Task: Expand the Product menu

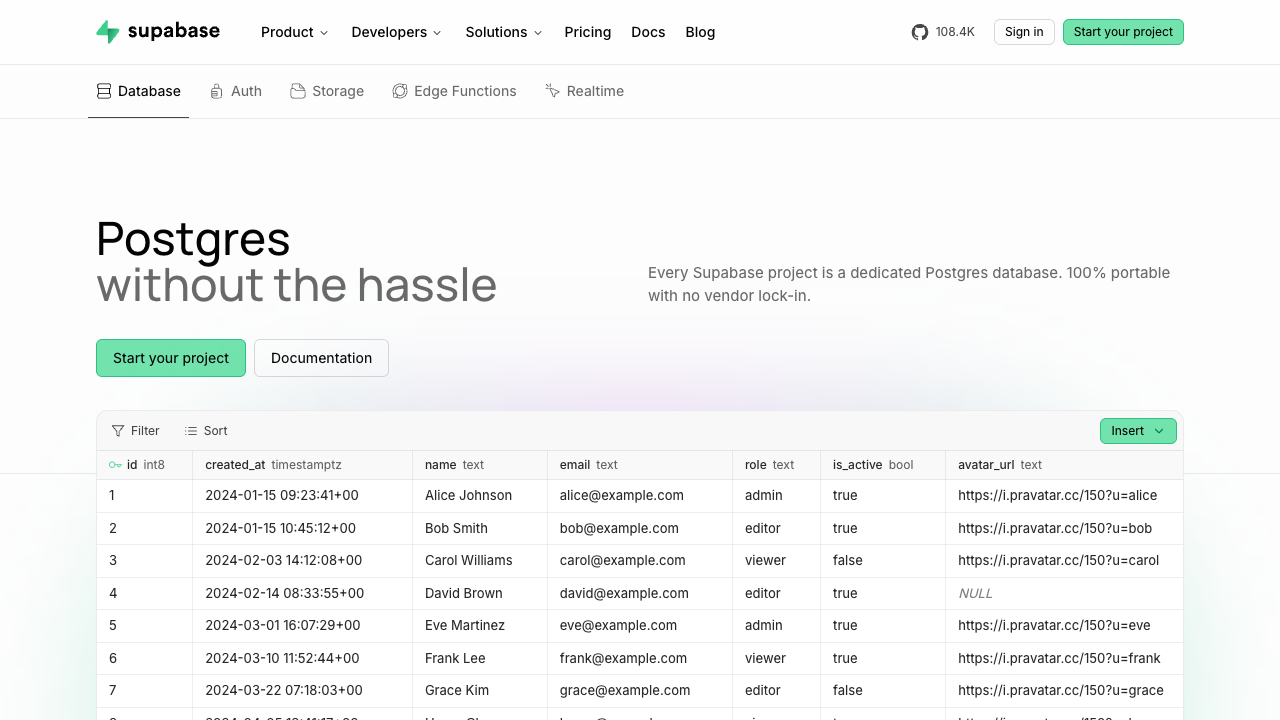Action: (295, 32)
